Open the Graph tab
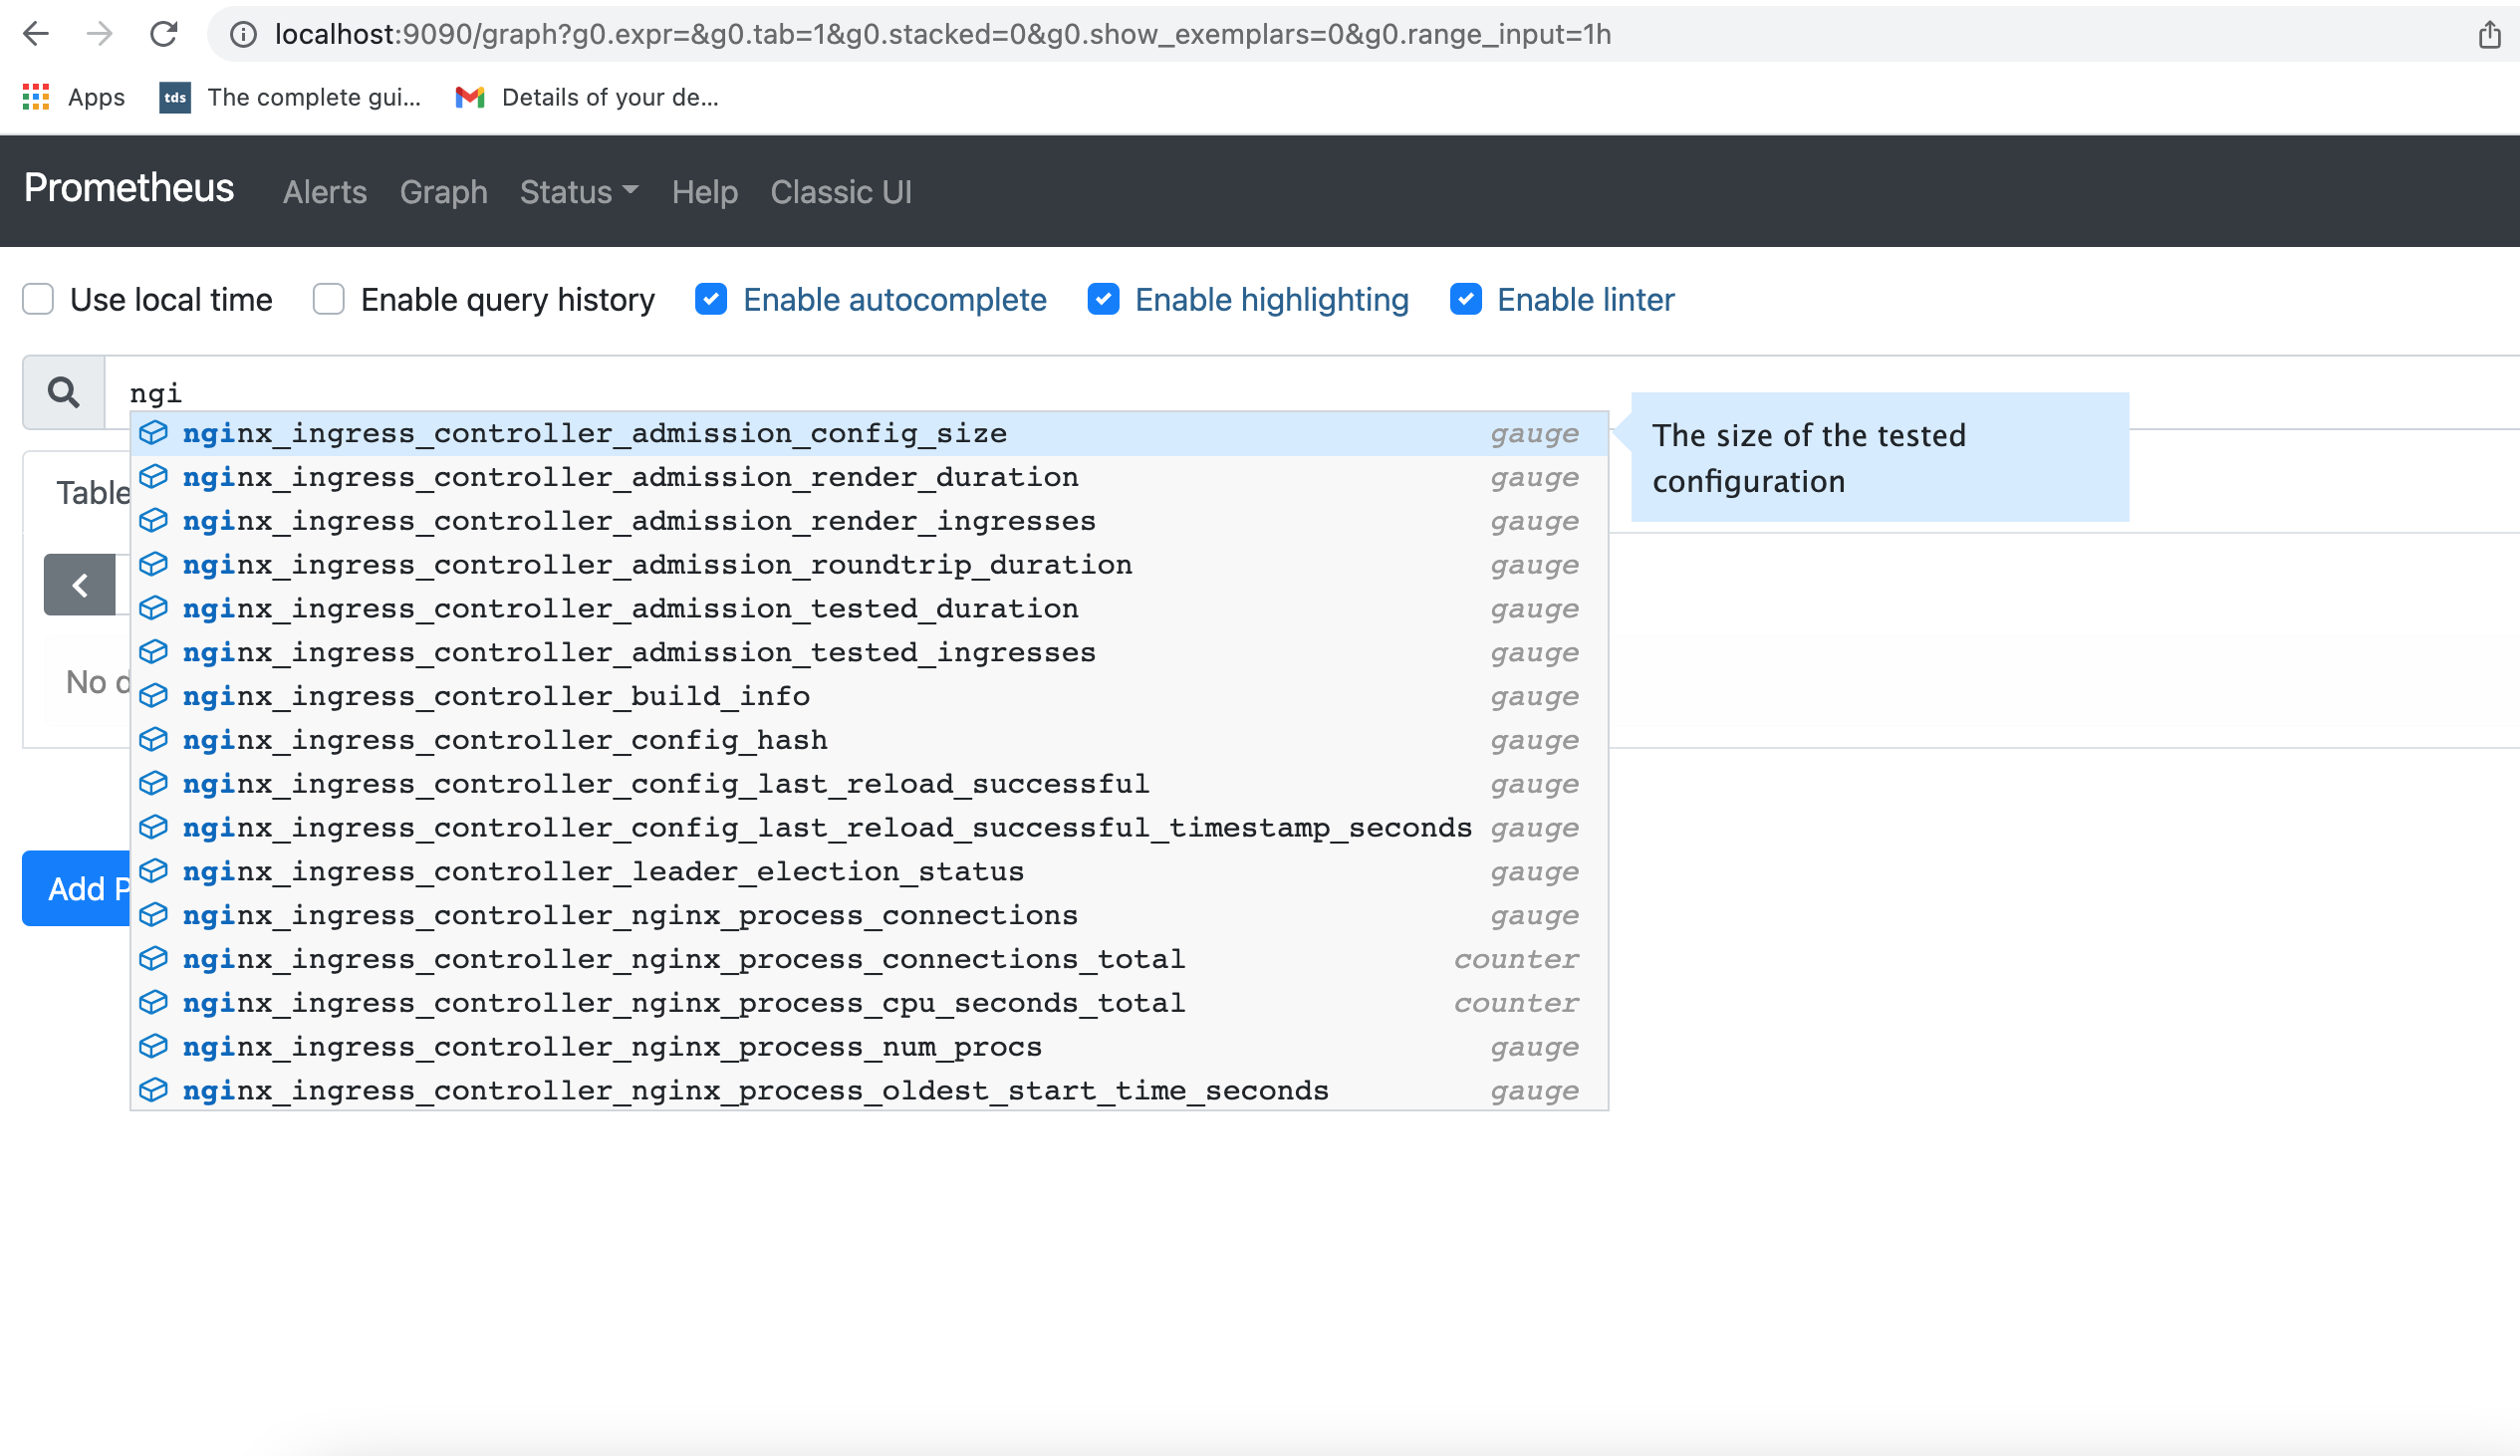This screenshot has height=1456, width=2520. point(442,192)
